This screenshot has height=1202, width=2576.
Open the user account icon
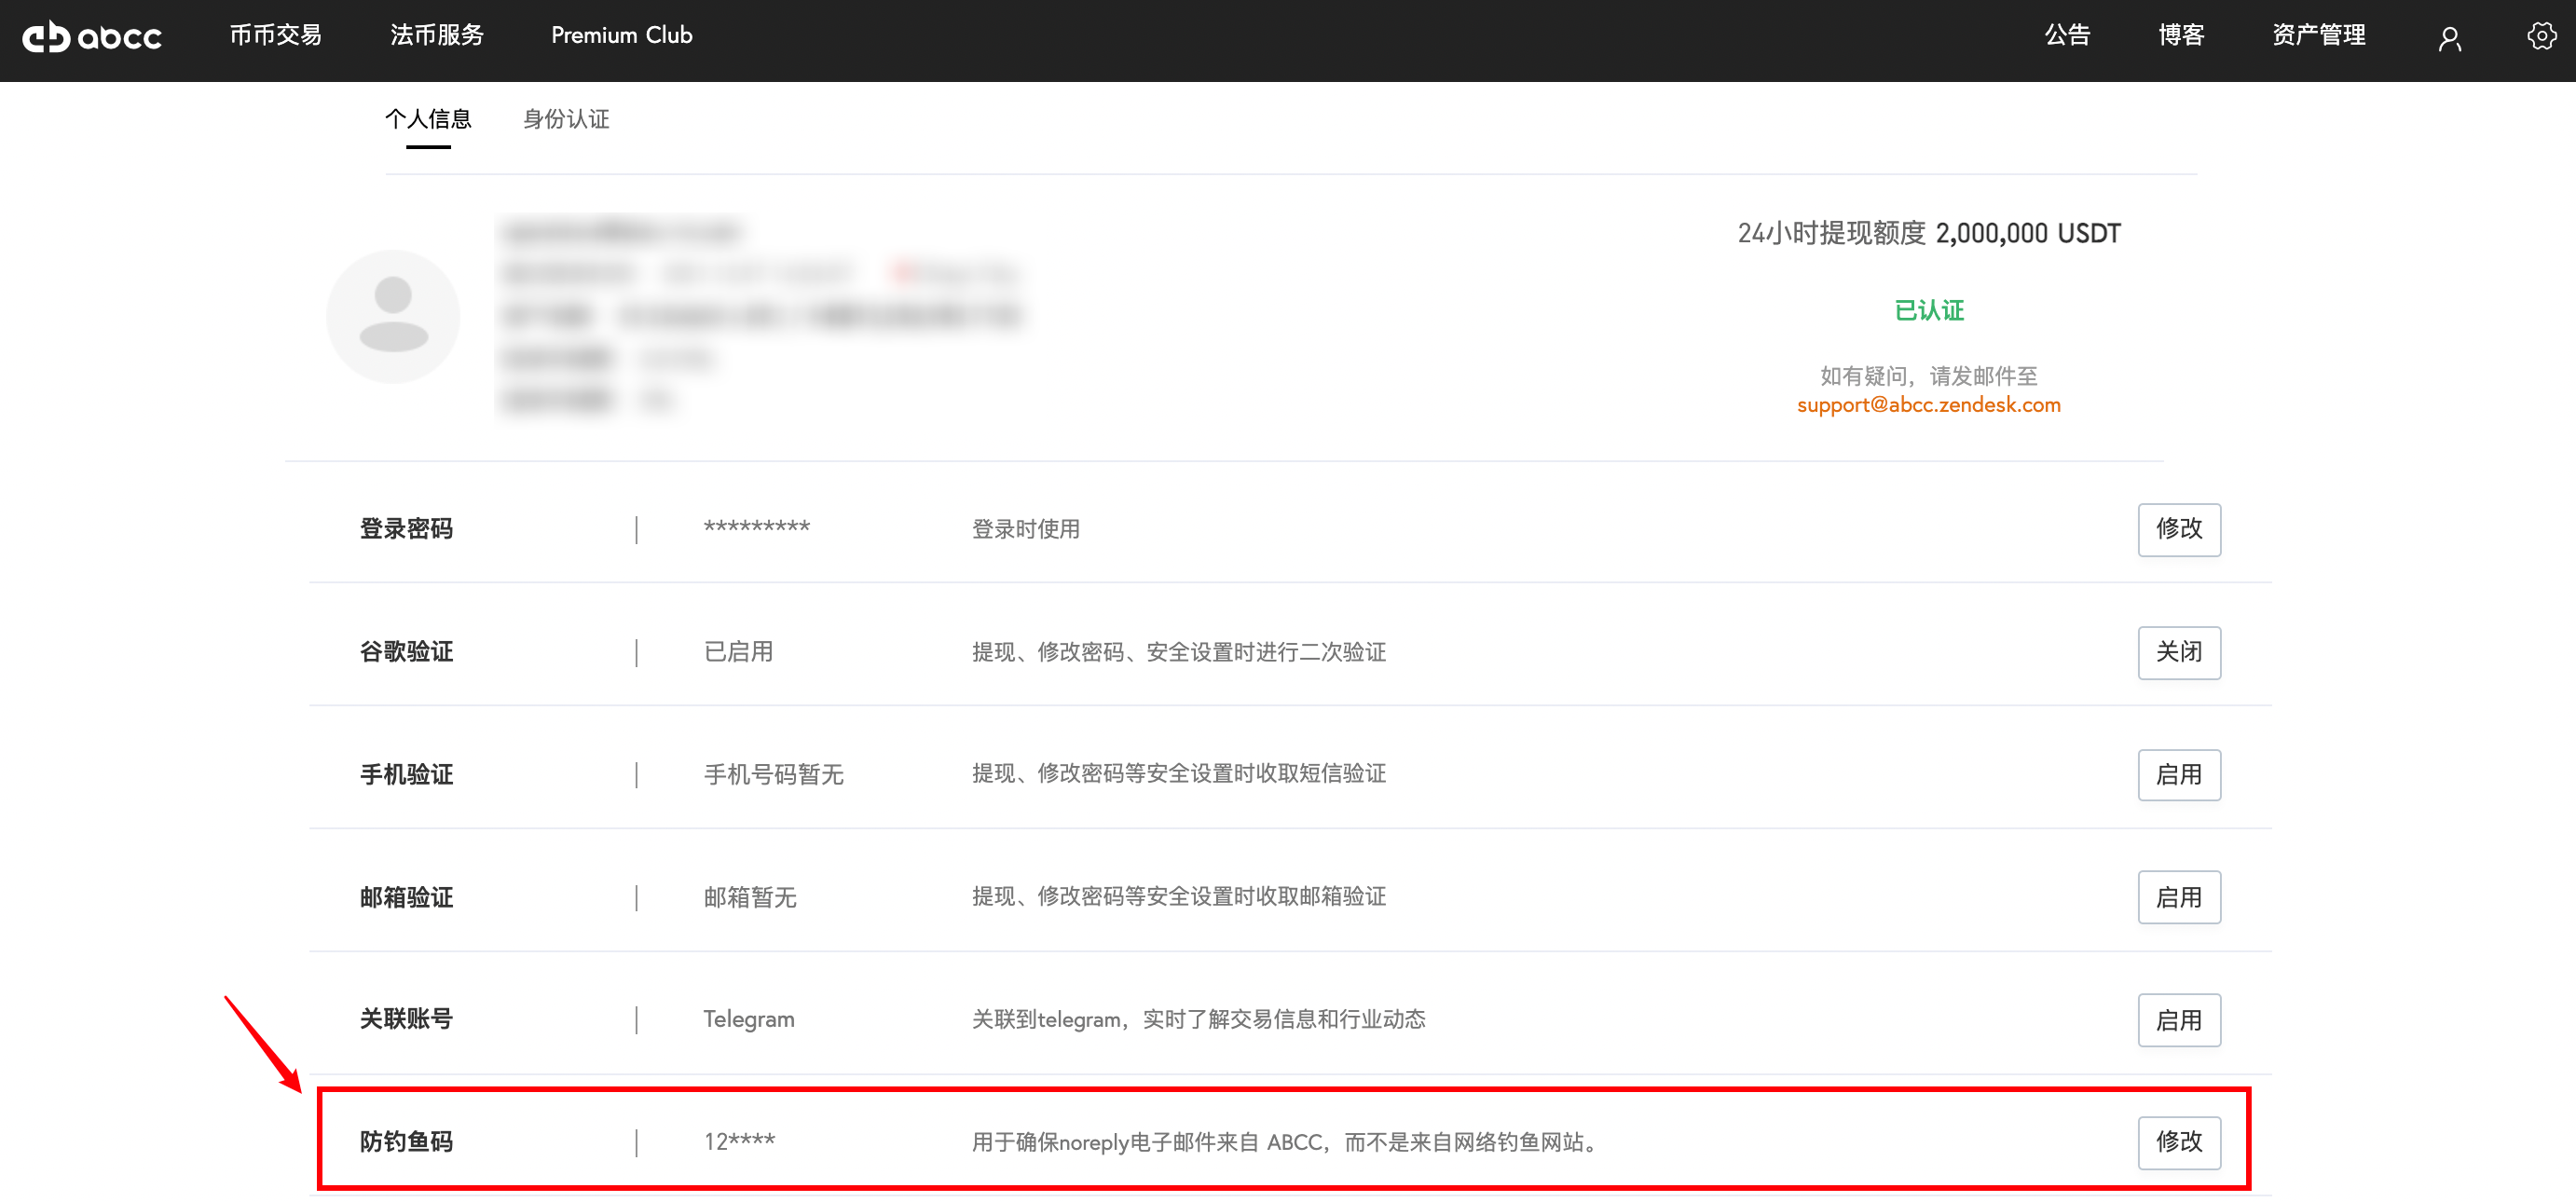point(2449,38)
